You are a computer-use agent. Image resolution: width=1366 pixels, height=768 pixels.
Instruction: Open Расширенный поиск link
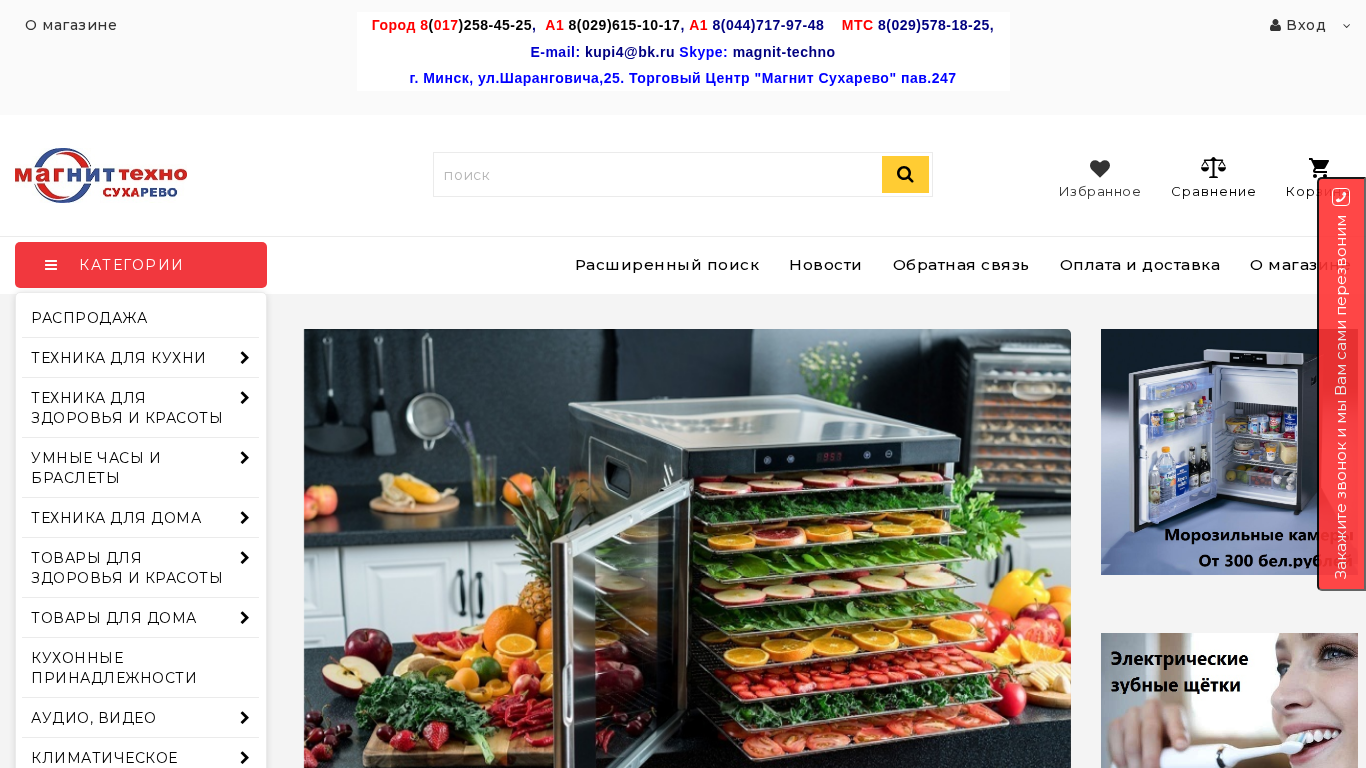pyautogui.click(x=667, y=265)
